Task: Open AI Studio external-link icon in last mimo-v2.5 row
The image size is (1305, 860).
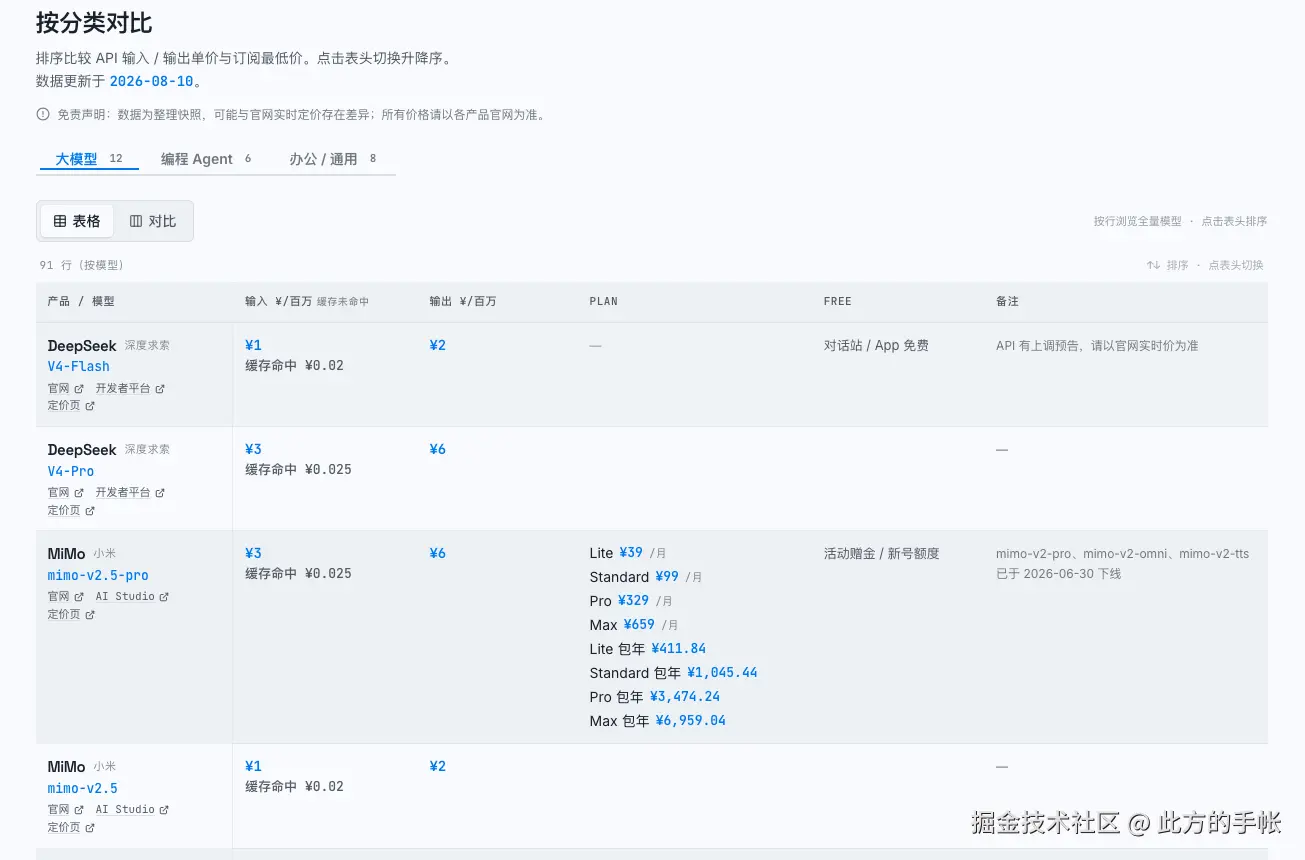Action: (x=164, y=810)
